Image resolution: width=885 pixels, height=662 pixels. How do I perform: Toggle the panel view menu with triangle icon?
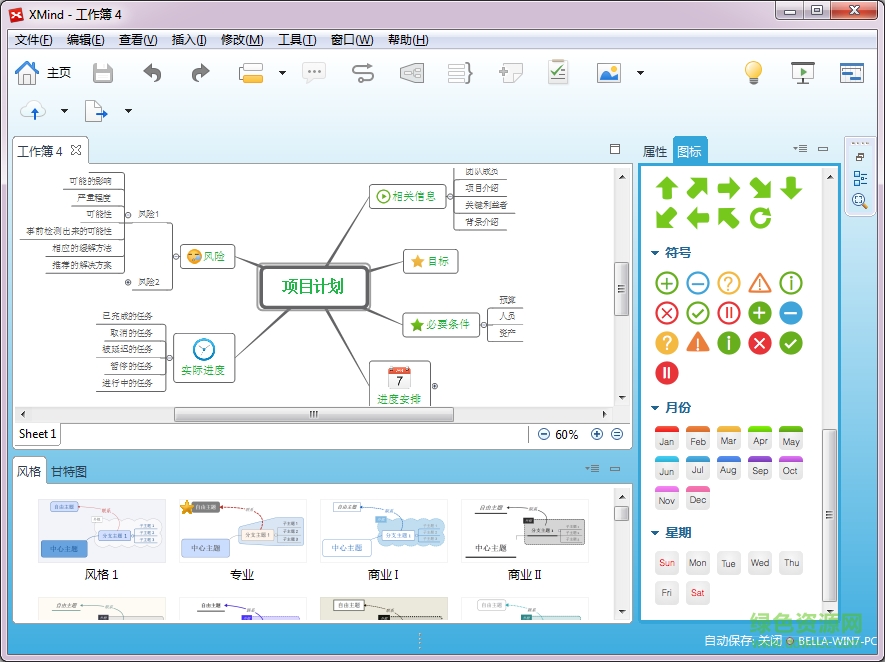(x=799, y=147)
